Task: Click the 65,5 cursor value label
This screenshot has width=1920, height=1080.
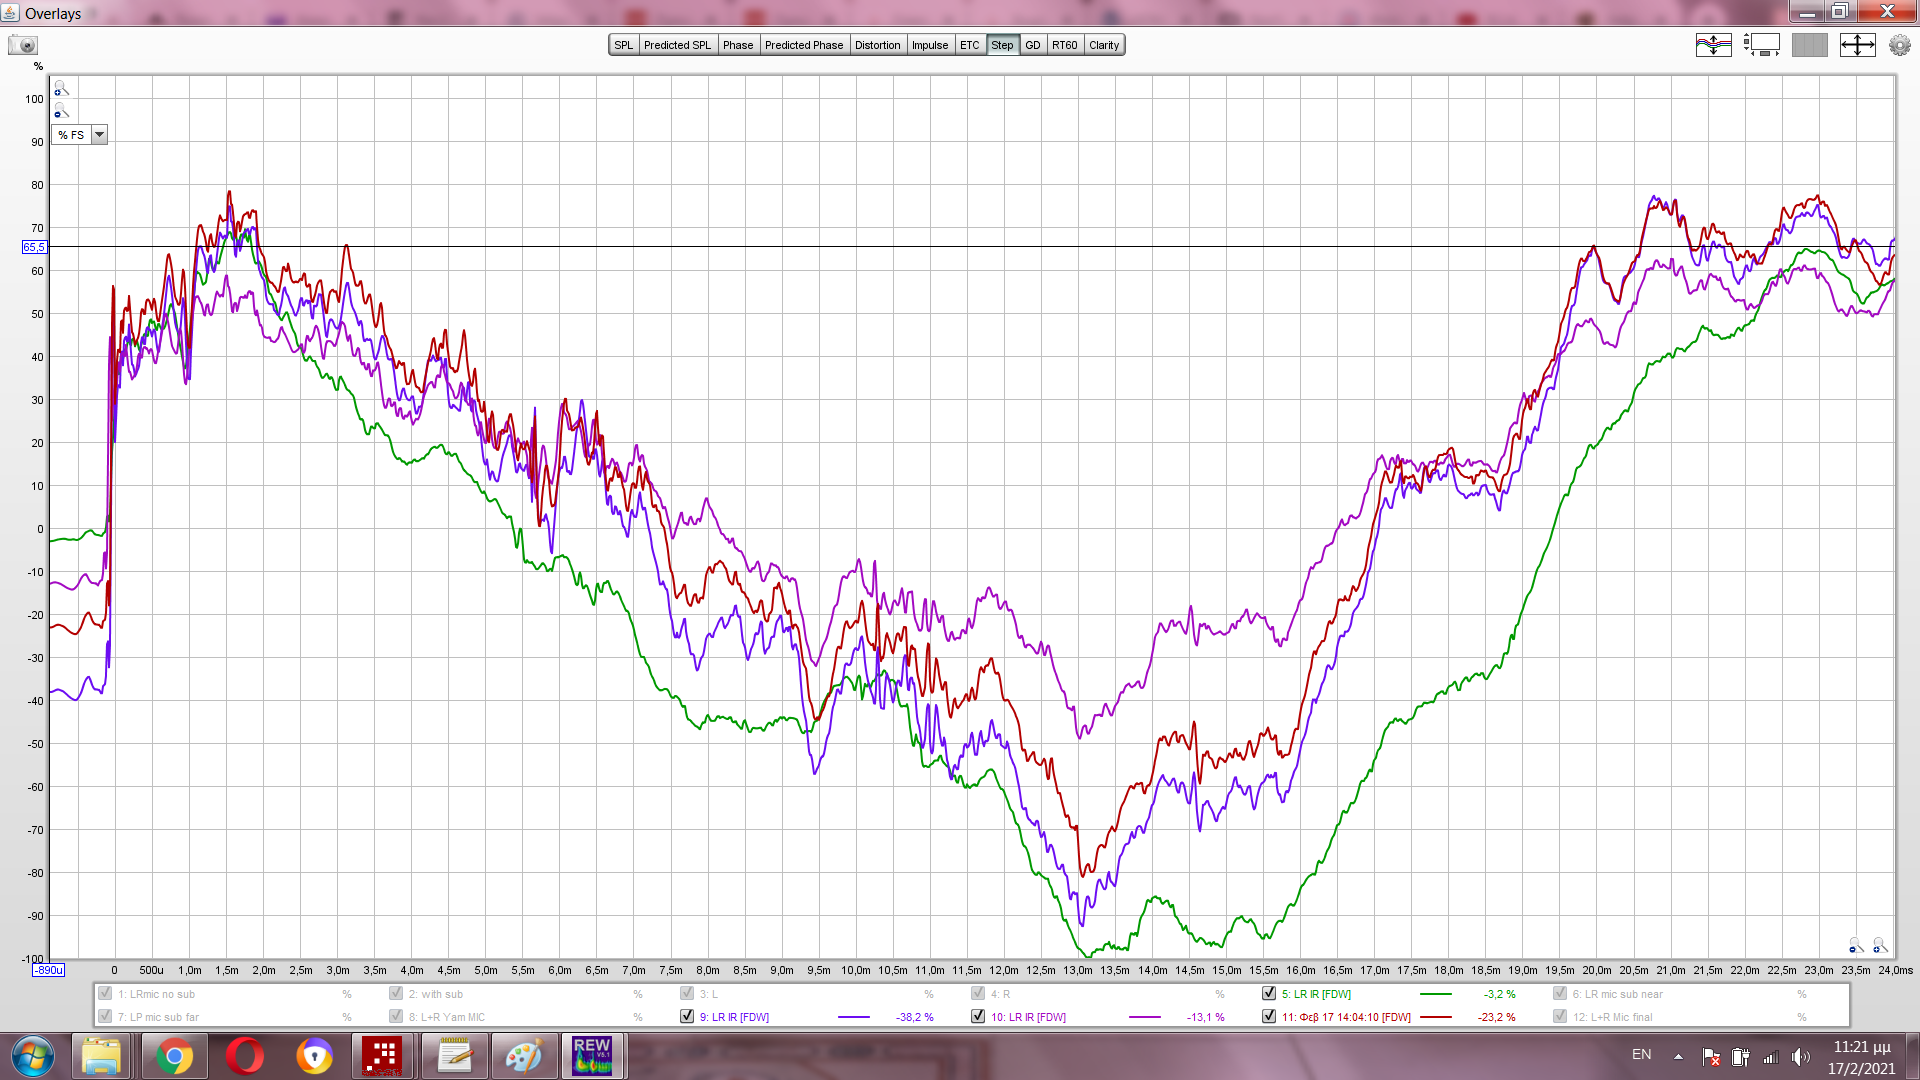Action: pyautogui.click(x=34, y=247)
